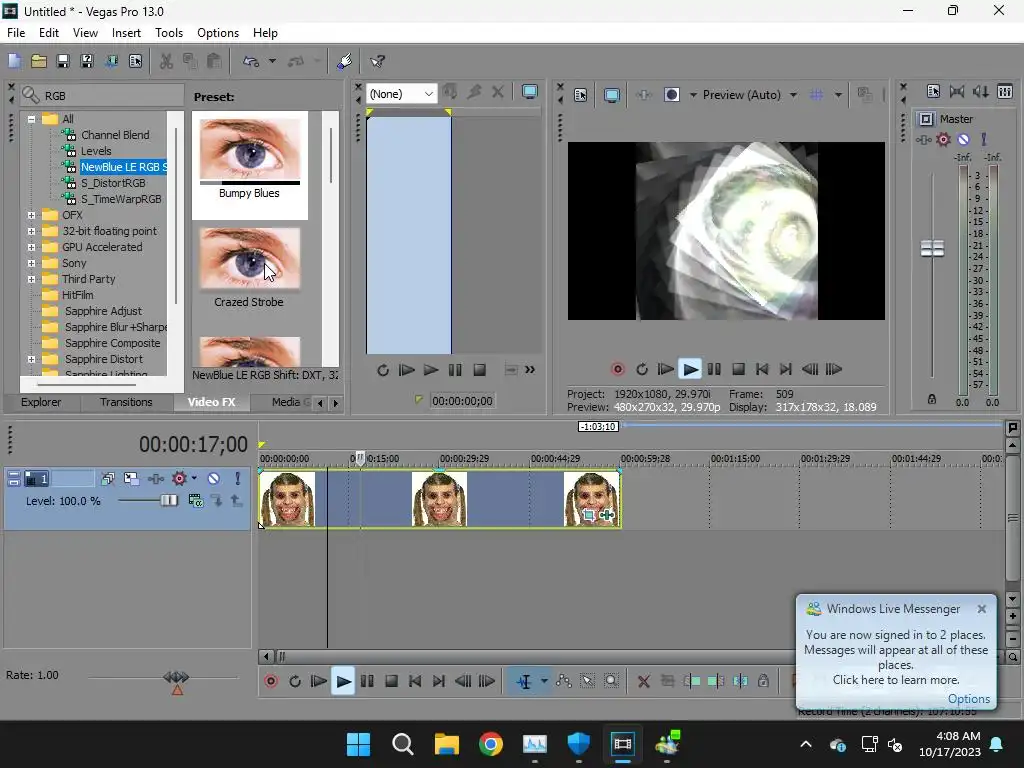1024x768 pixels.
Task: Open the Undo history dropdown arrow
Action: click(272, 61)
